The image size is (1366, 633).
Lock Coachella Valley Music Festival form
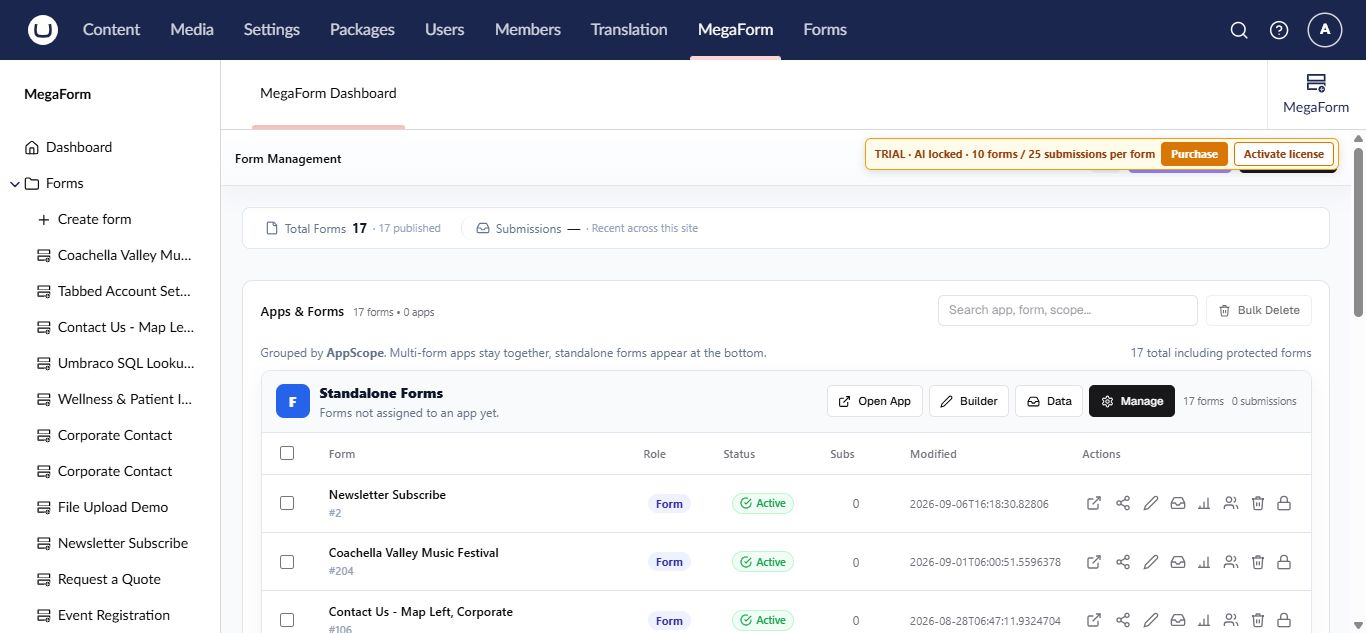[x=1284, y=562]
